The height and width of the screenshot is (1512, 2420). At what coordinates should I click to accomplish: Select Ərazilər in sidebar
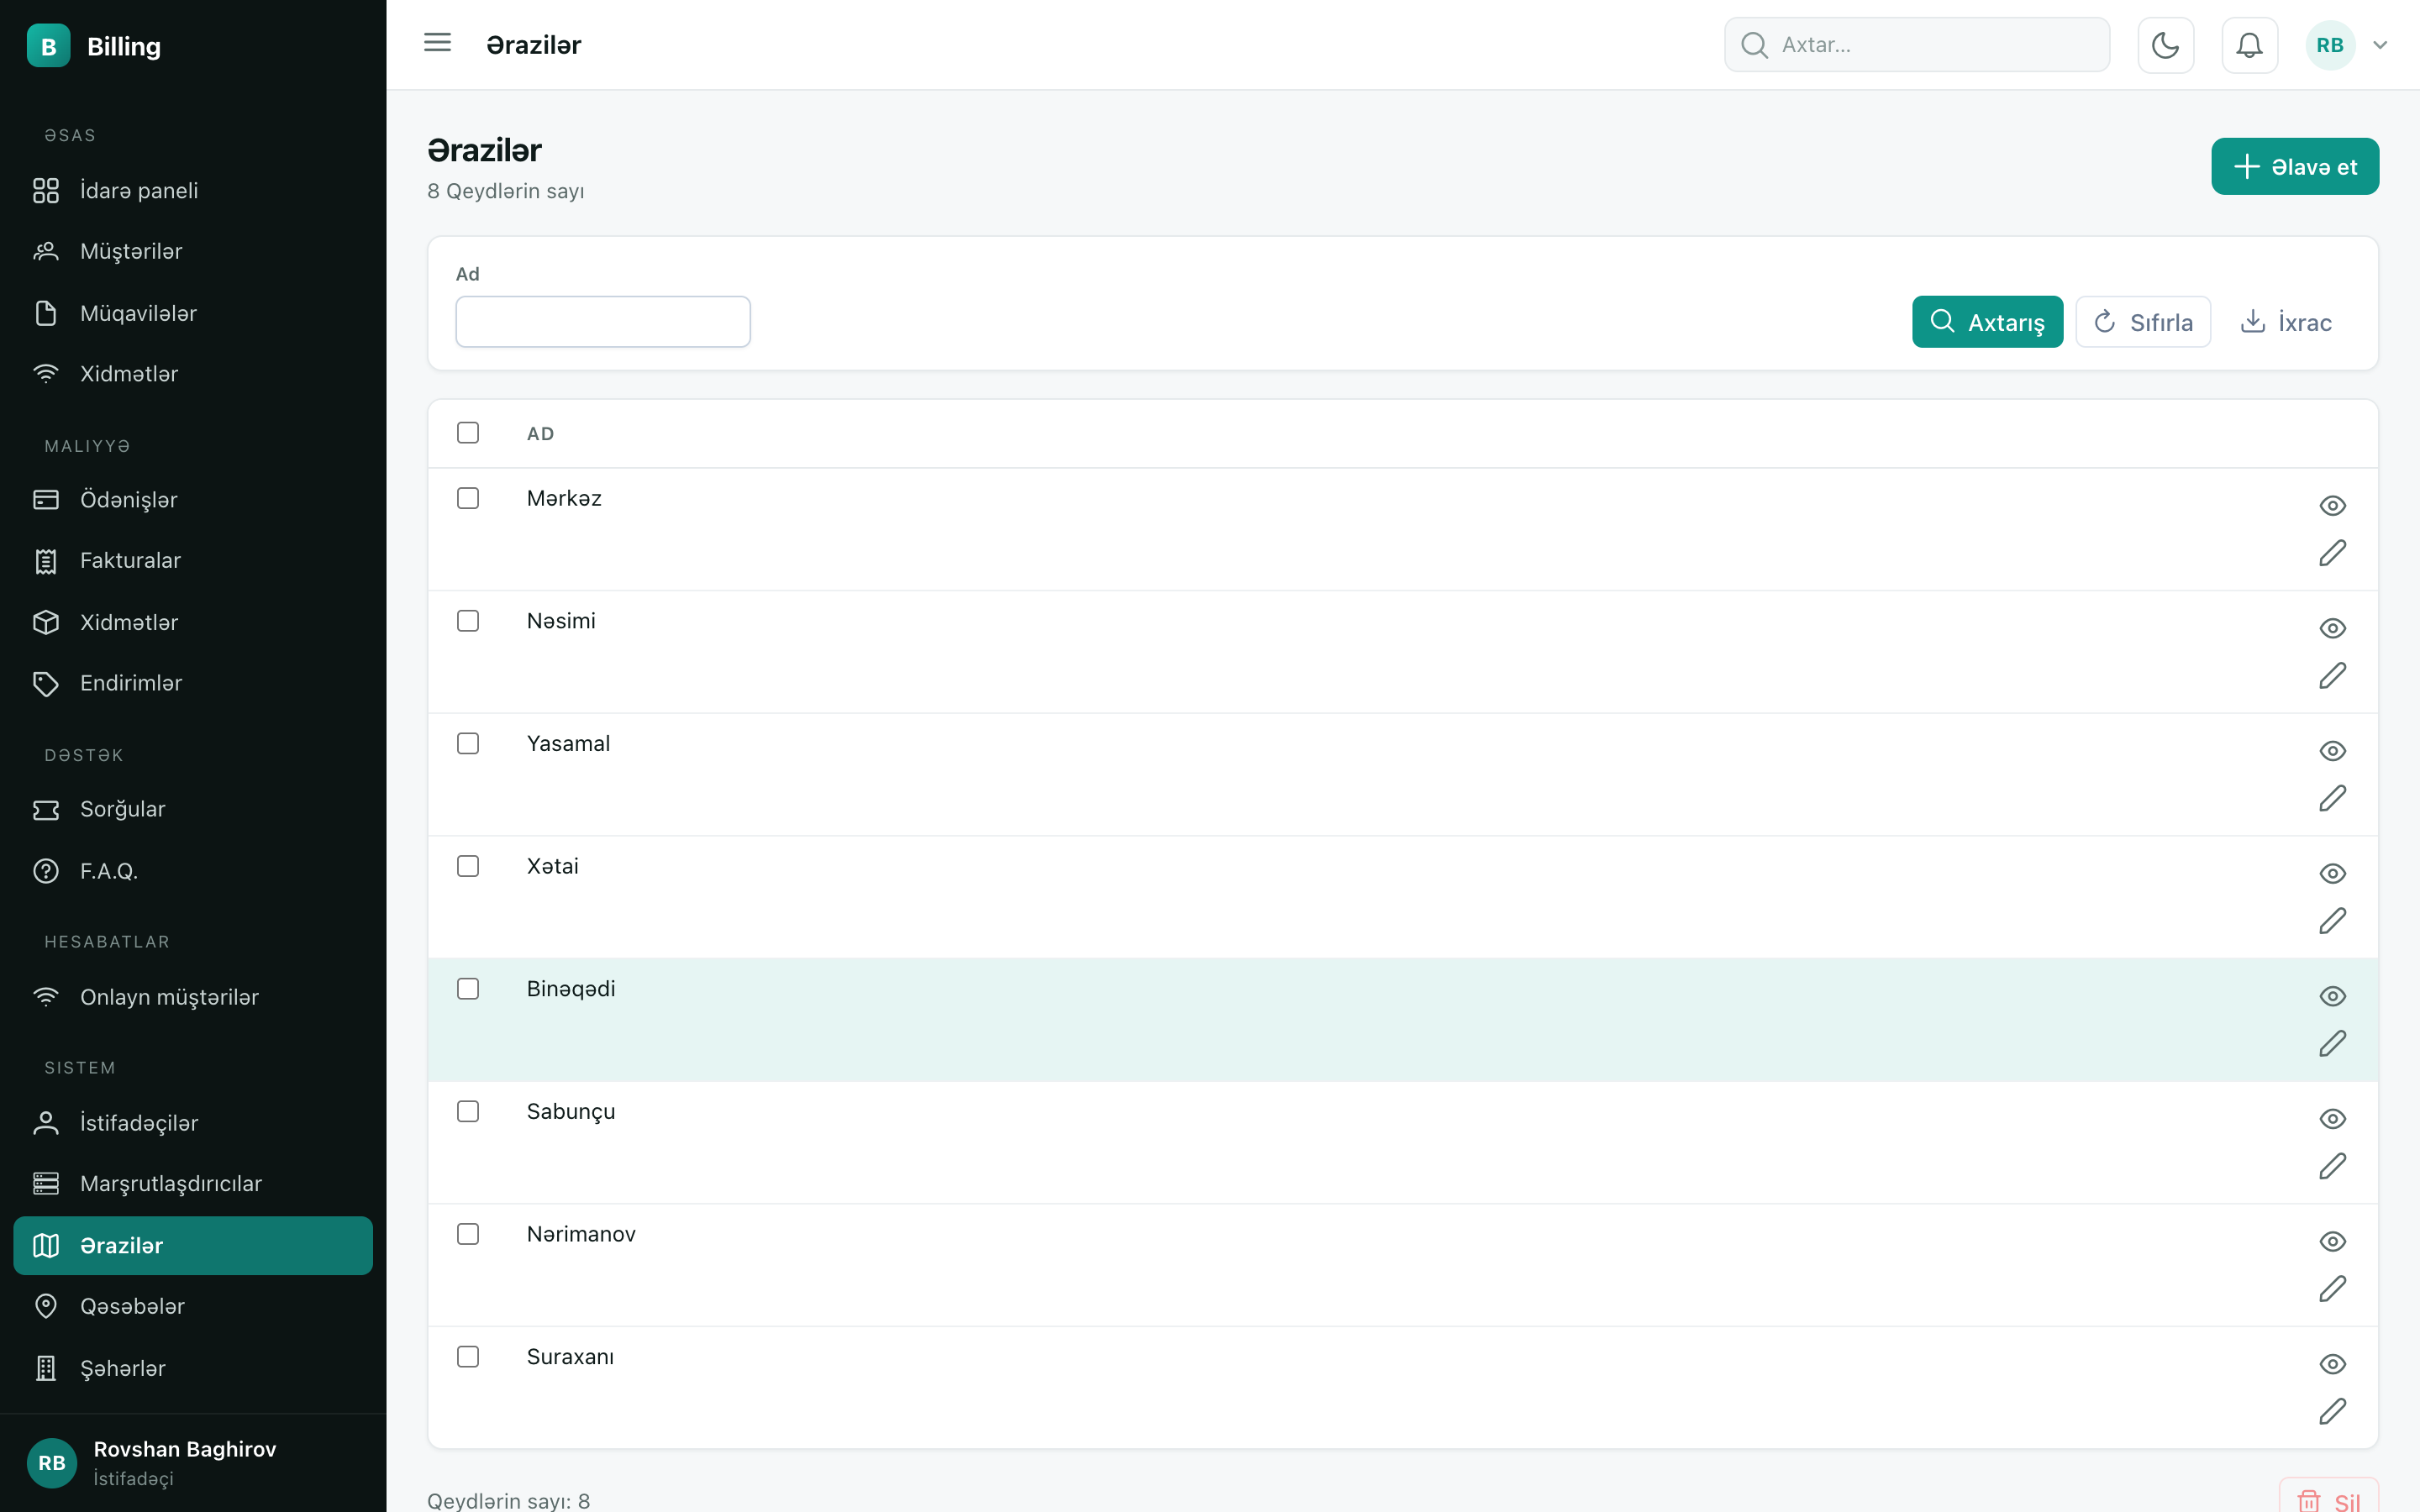click(x=193, y=1246)
